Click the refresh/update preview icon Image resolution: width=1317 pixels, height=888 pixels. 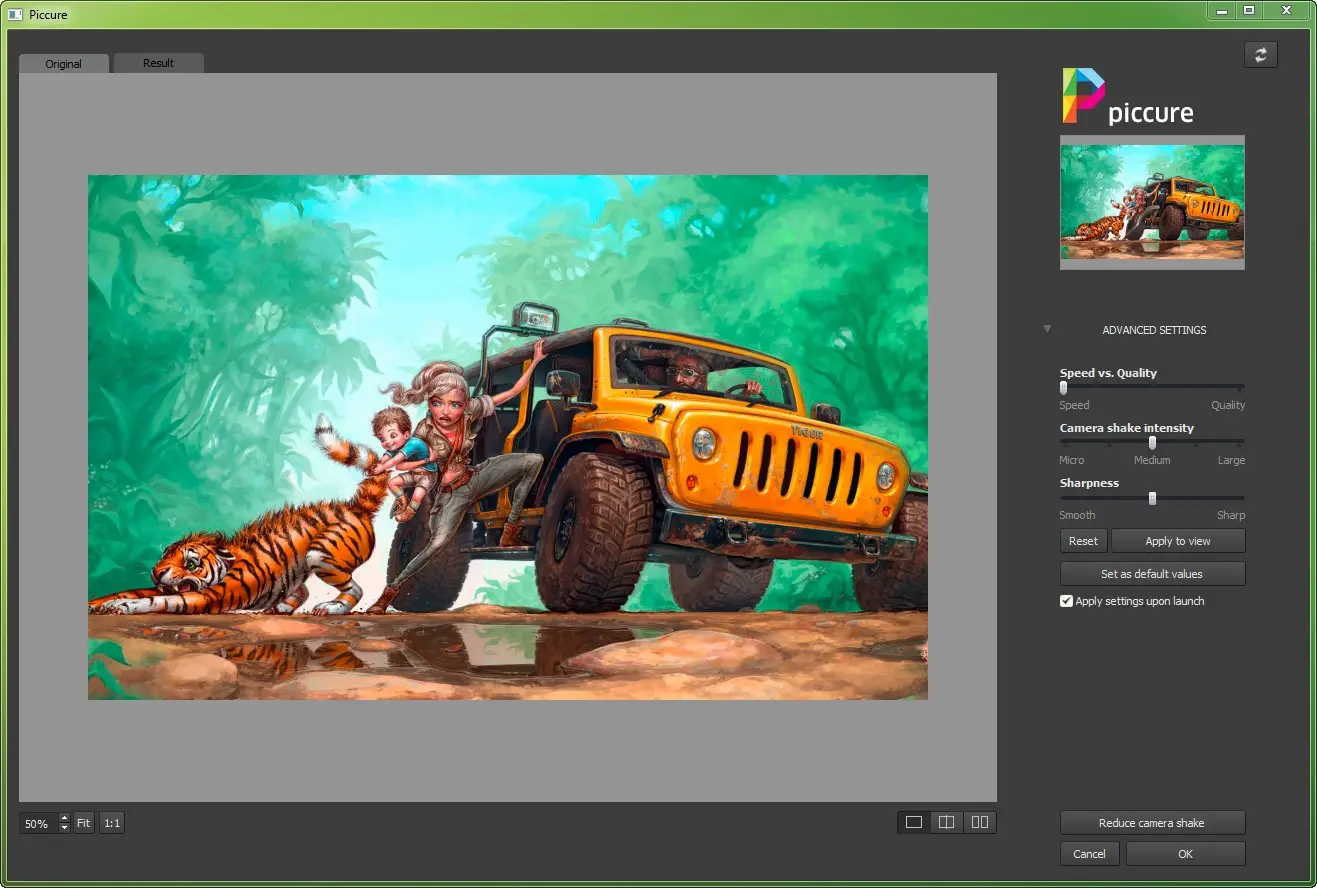click(1260, 55)
